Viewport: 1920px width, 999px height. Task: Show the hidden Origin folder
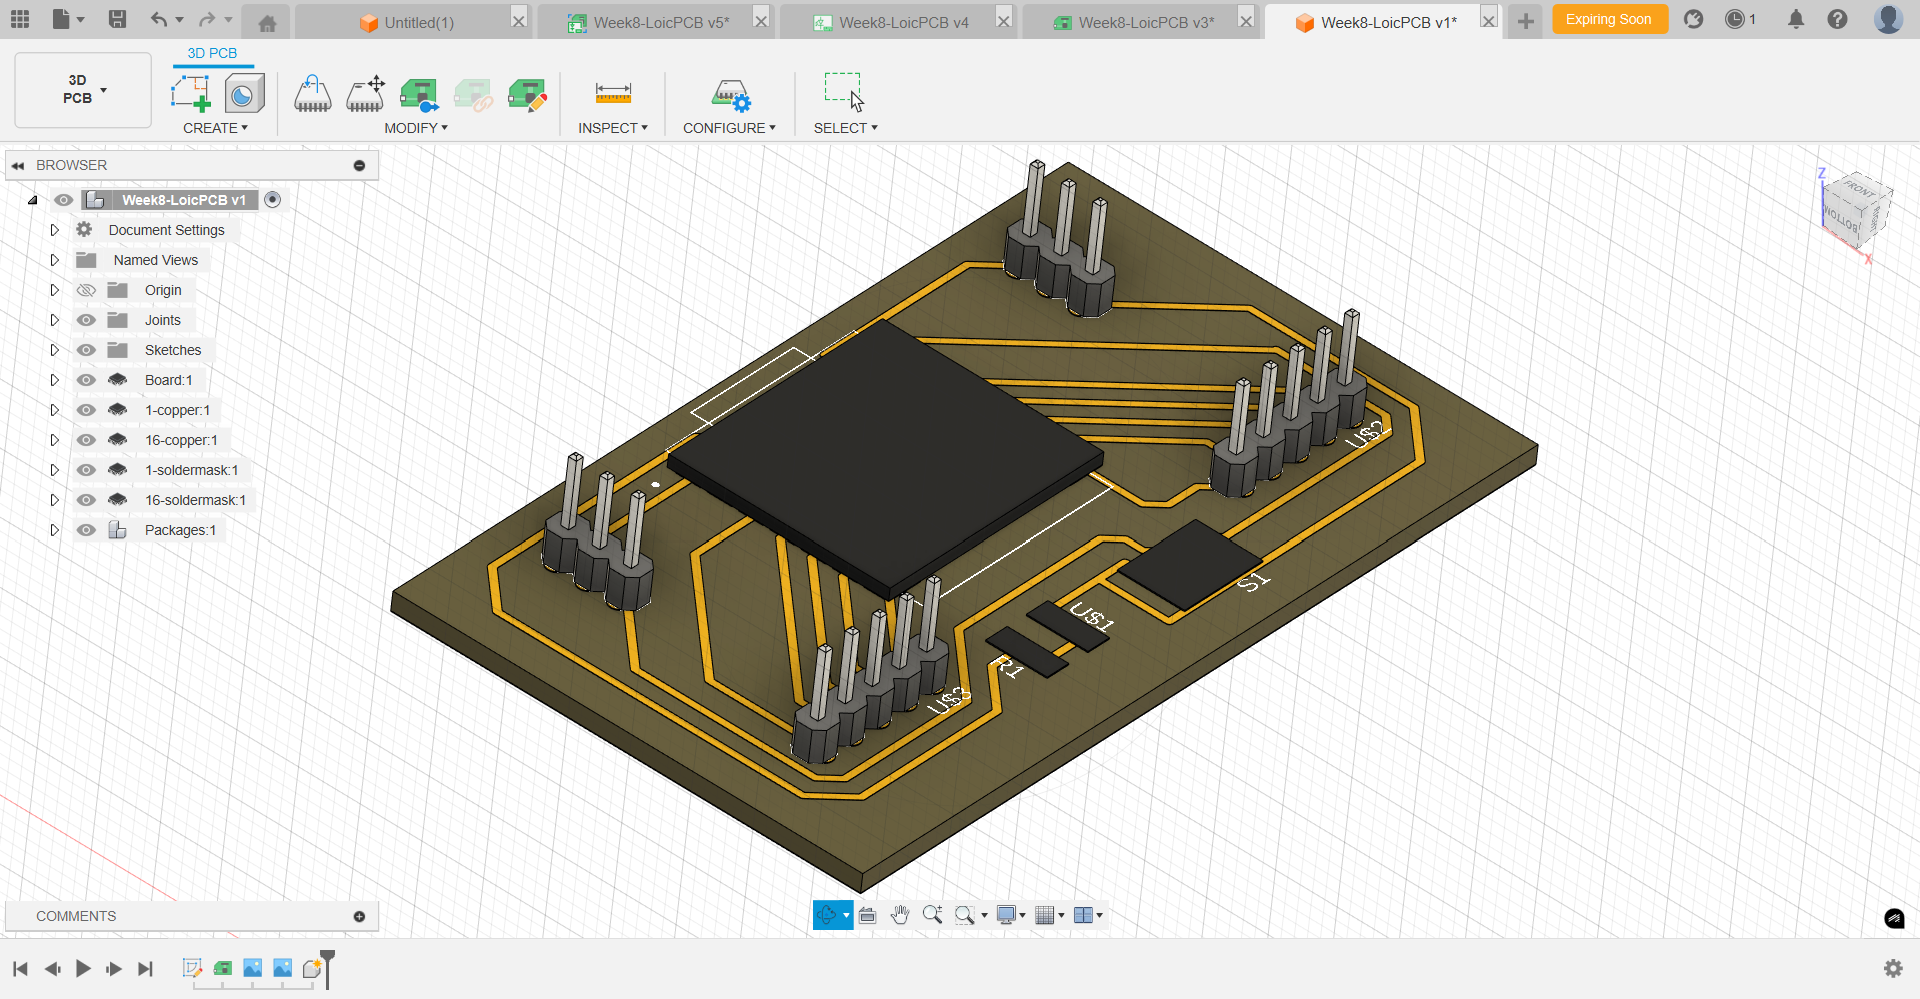pos(87,290)
